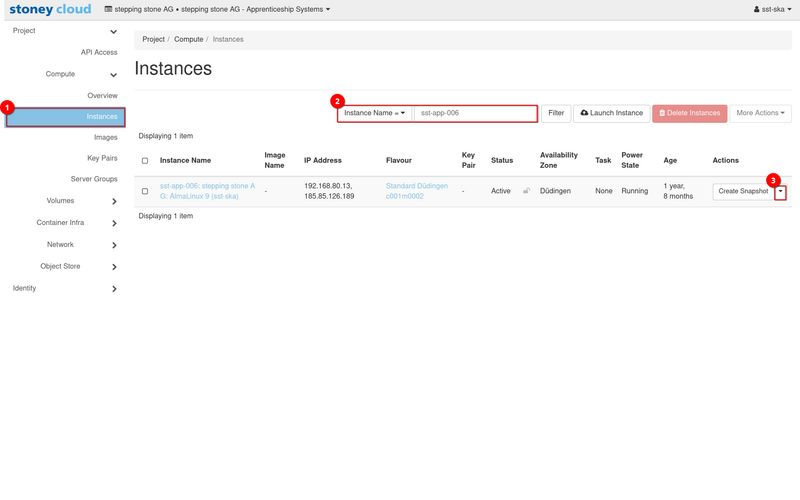The image size is (800, 500).
Task: Open the Instance Name filter dropdown
Action: tap(375, 113)
